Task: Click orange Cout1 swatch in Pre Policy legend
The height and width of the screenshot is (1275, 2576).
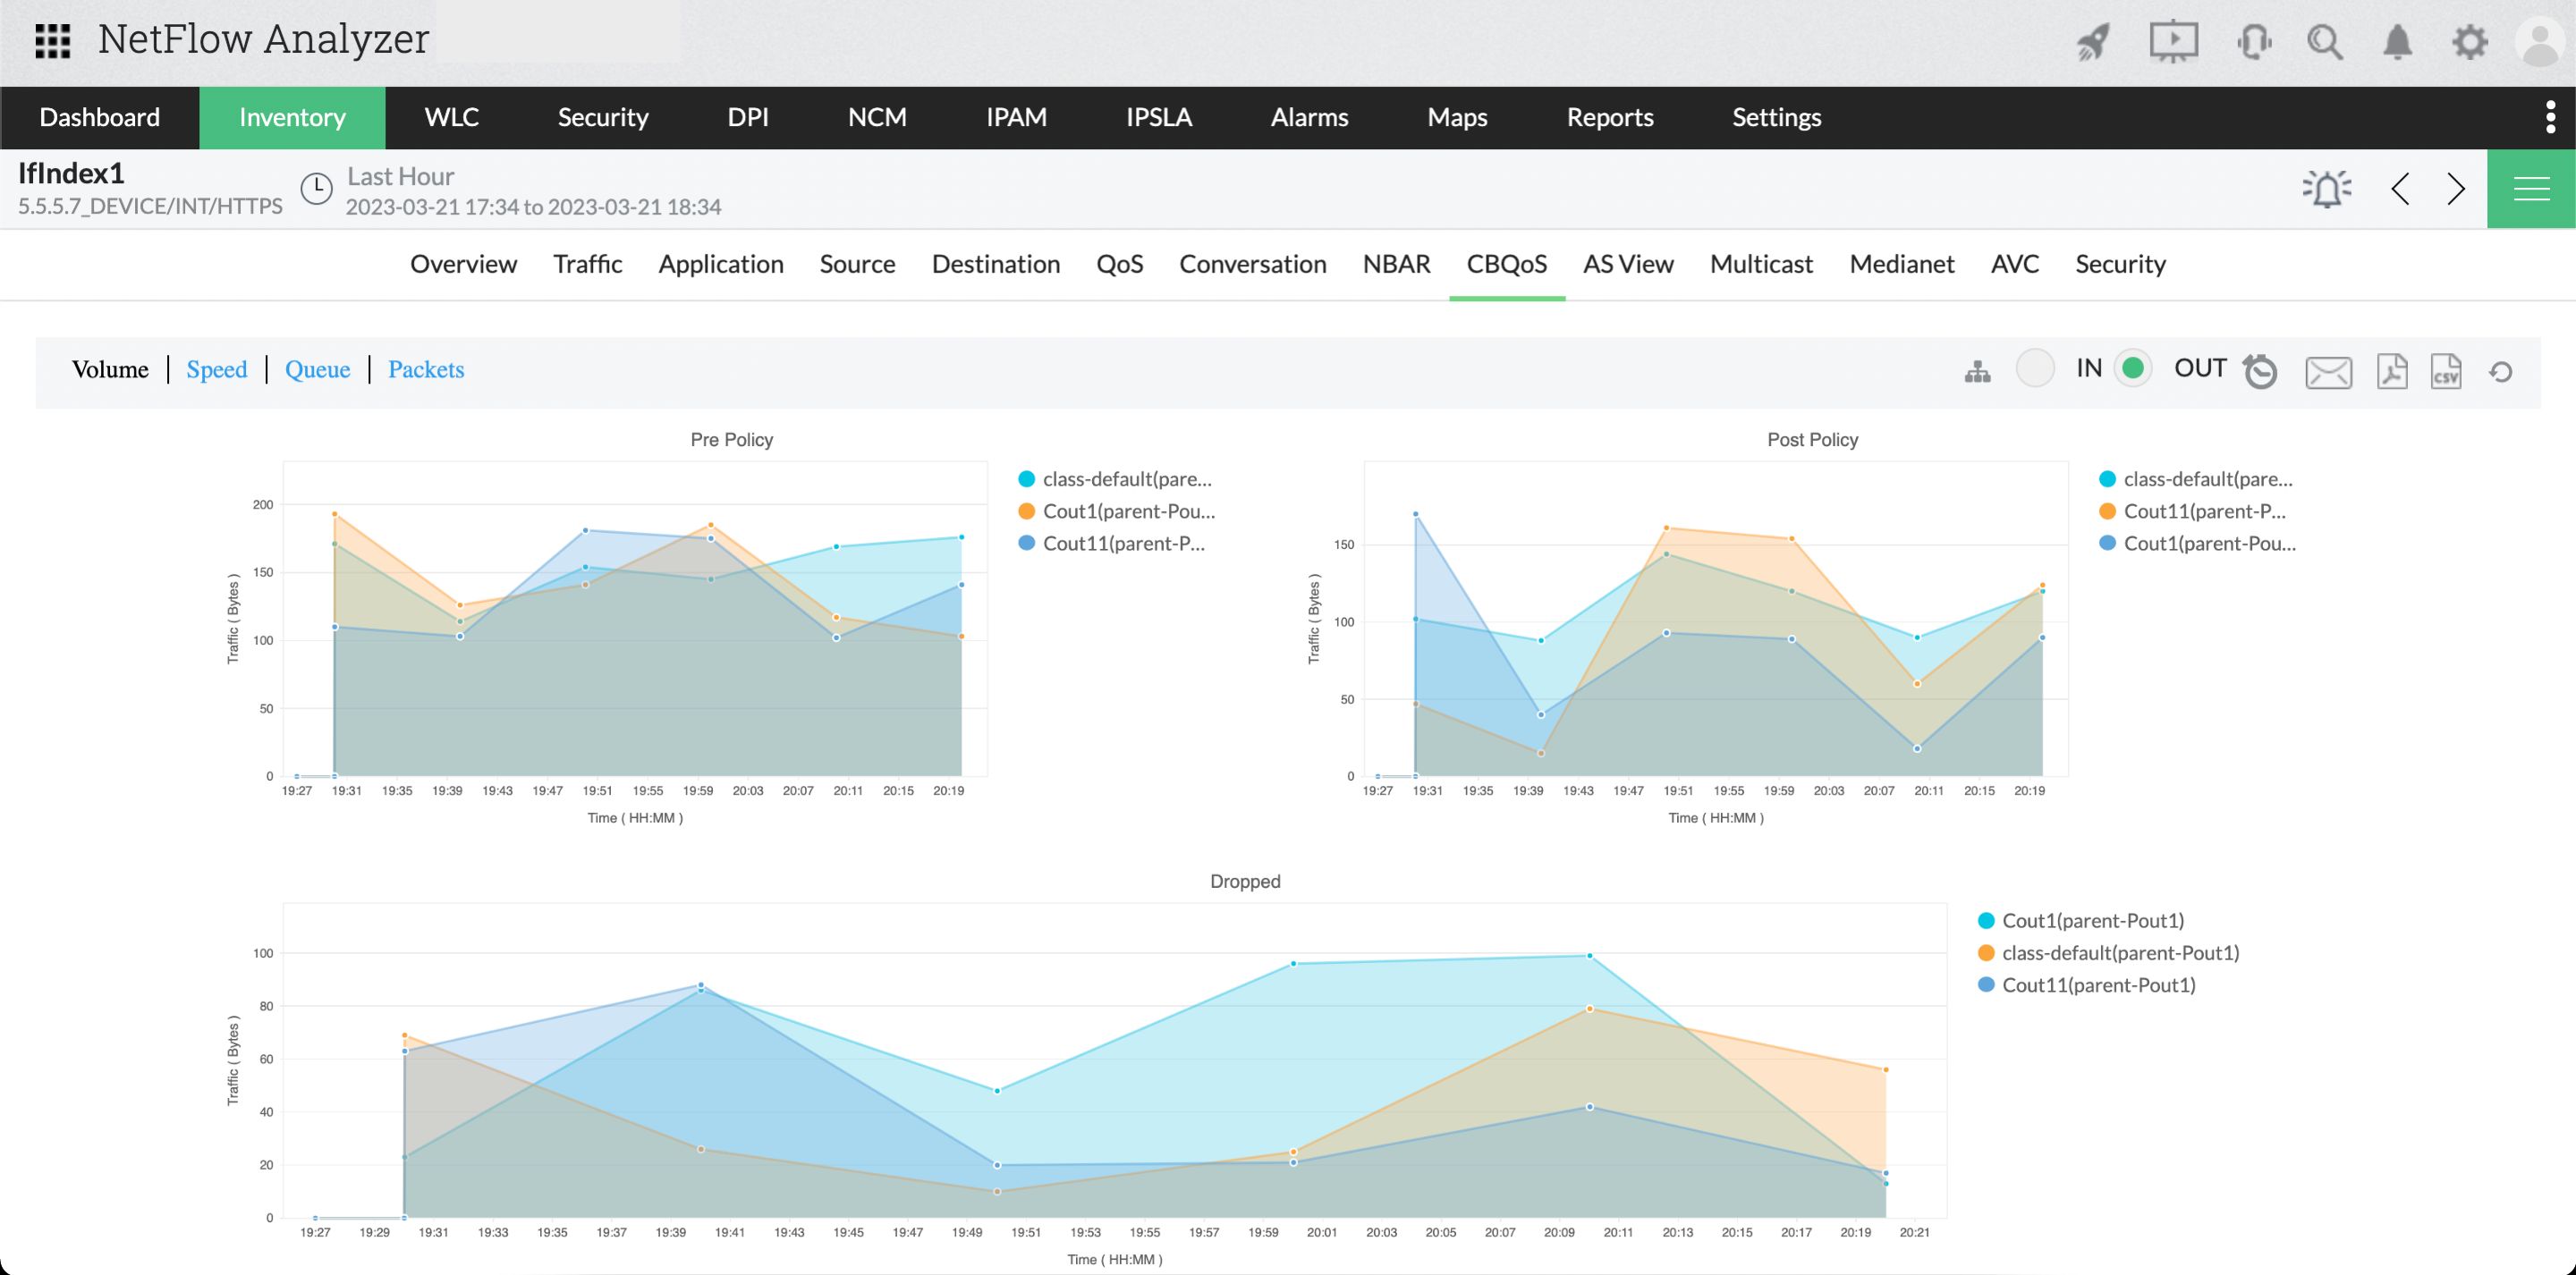Action: click(x=1026, y=511)
